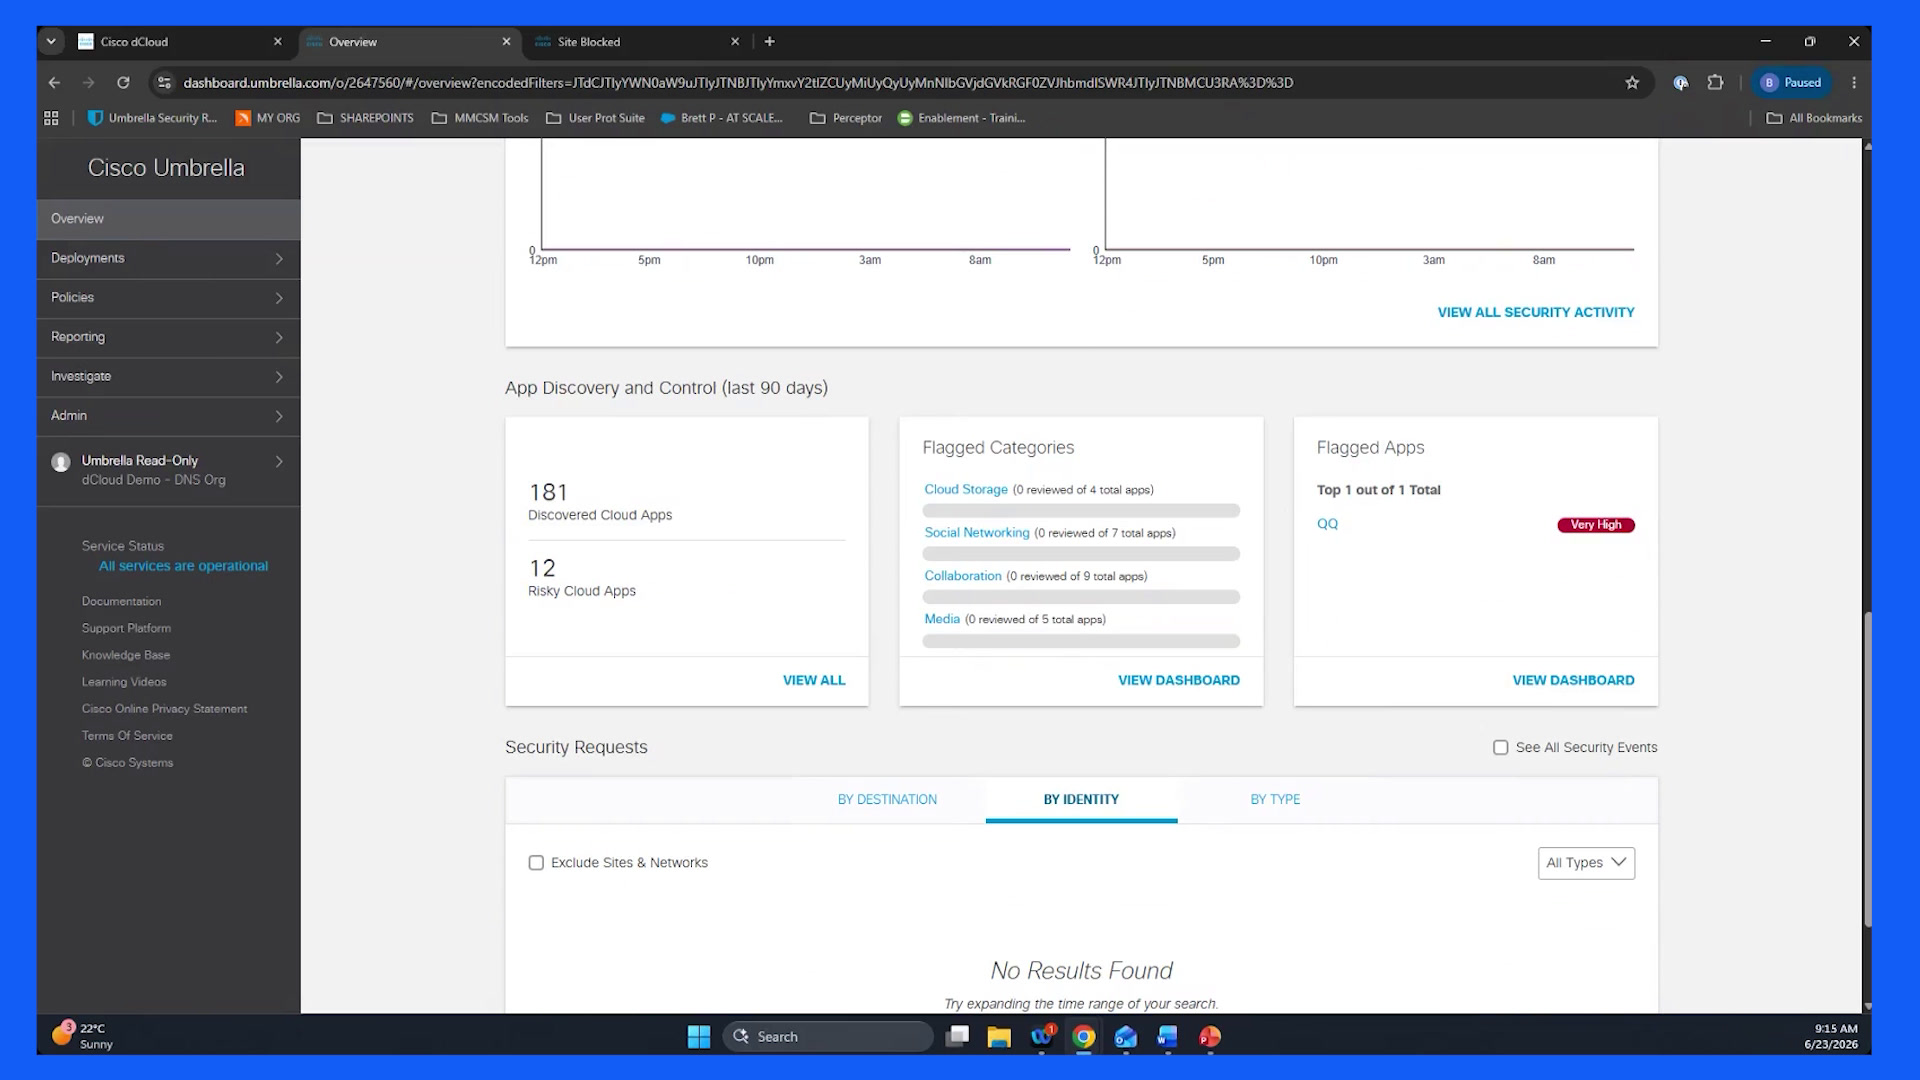Open PowerPoint from the taskbar
Screen dimensions: 1920x1080
tap(1210, 1037)
